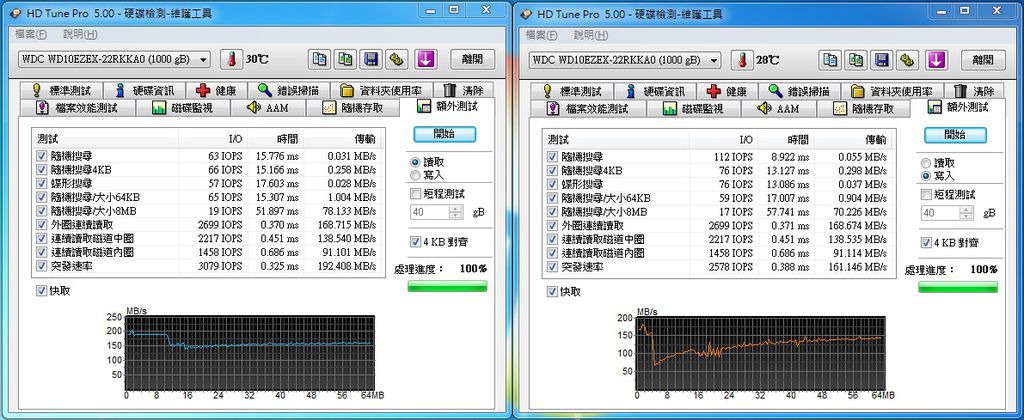This screenshot has height=420, width=1024.
Task: Save screenshot floppy icon in right window
Action: pos(881,60)
